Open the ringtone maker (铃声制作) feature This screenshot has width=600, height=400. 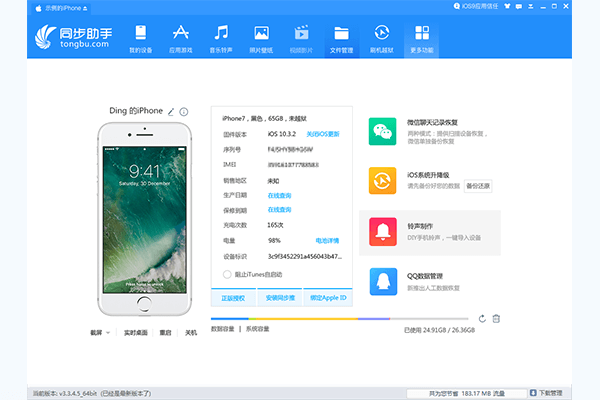[430, 232]
